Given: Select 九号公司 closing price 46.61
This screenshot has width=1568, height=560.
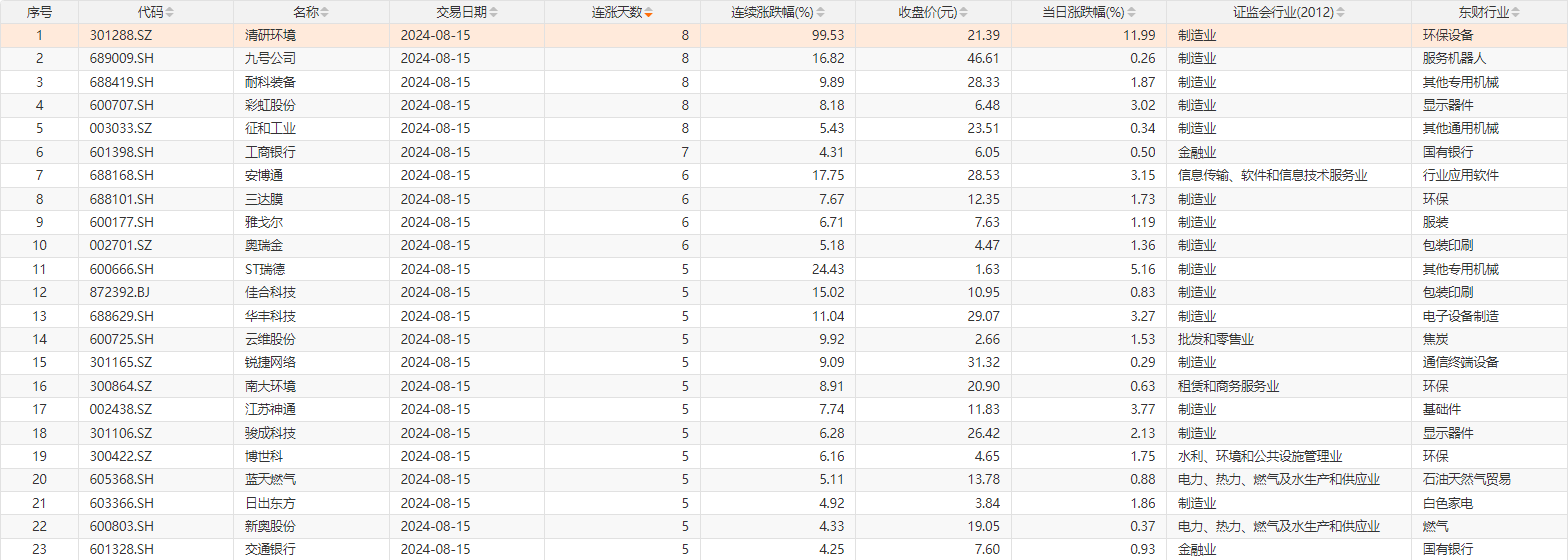Looking at the screenshot, I should point(984,58).
